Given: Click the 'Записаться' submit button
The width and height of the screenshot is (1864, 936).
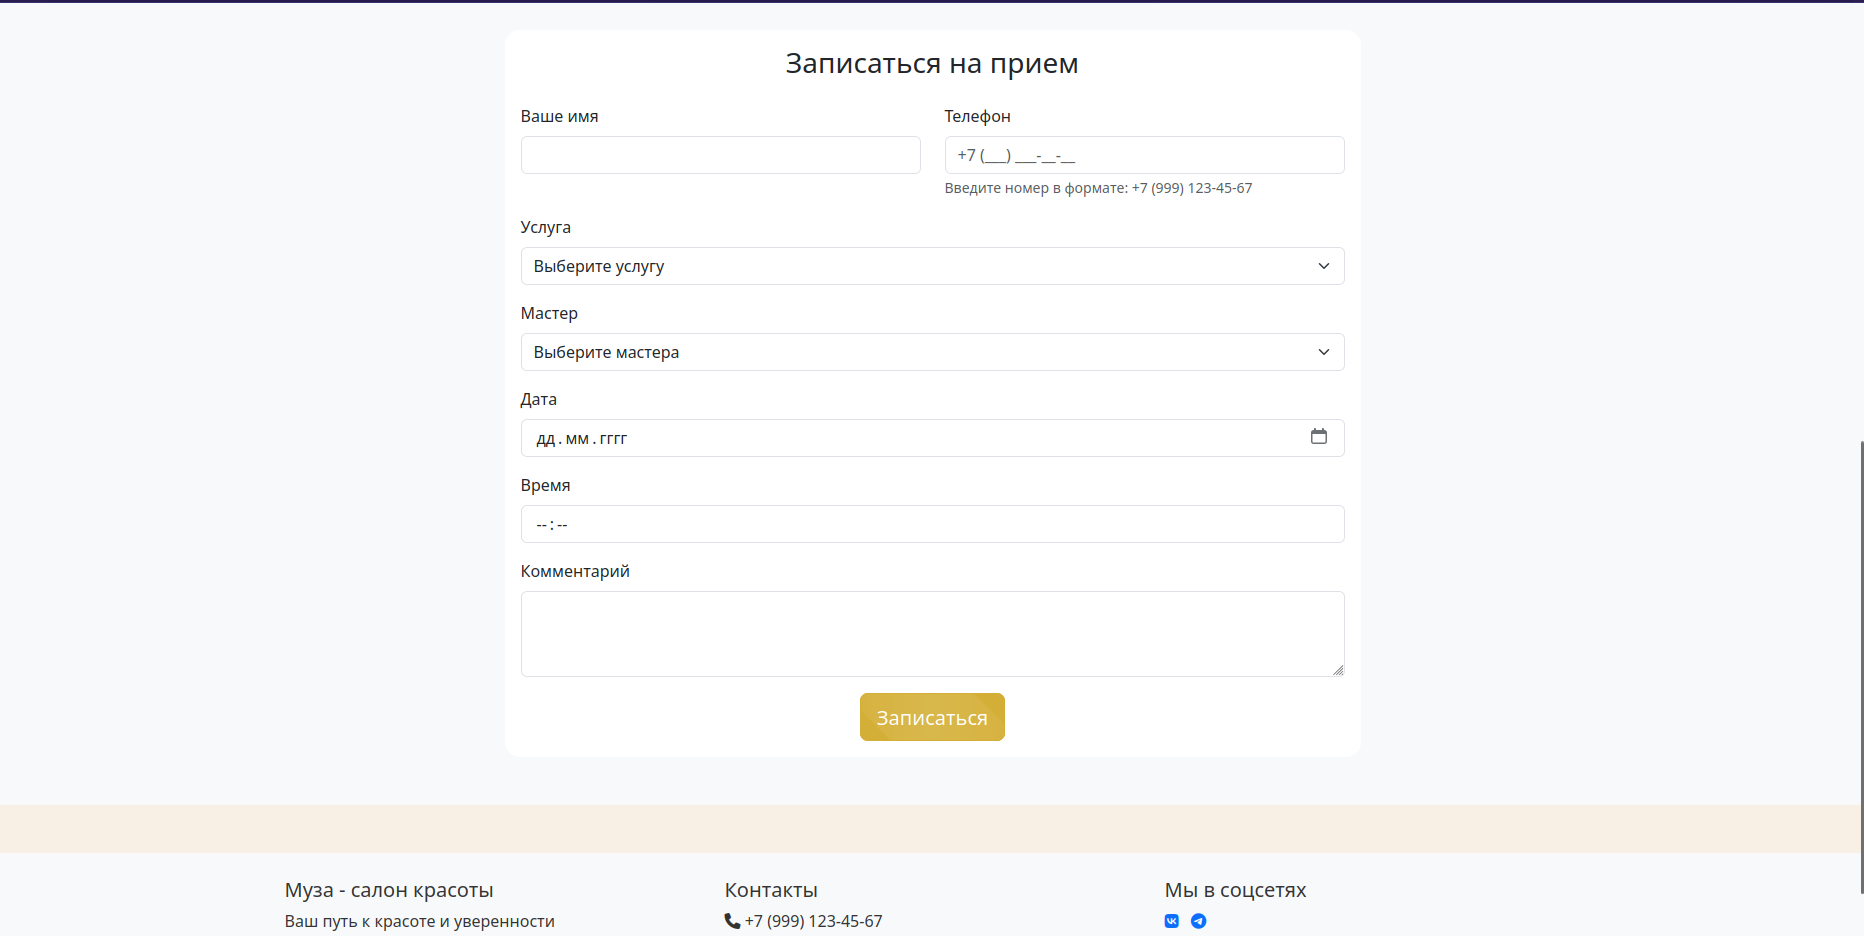Looking at the screenshot, I should 932,717.
